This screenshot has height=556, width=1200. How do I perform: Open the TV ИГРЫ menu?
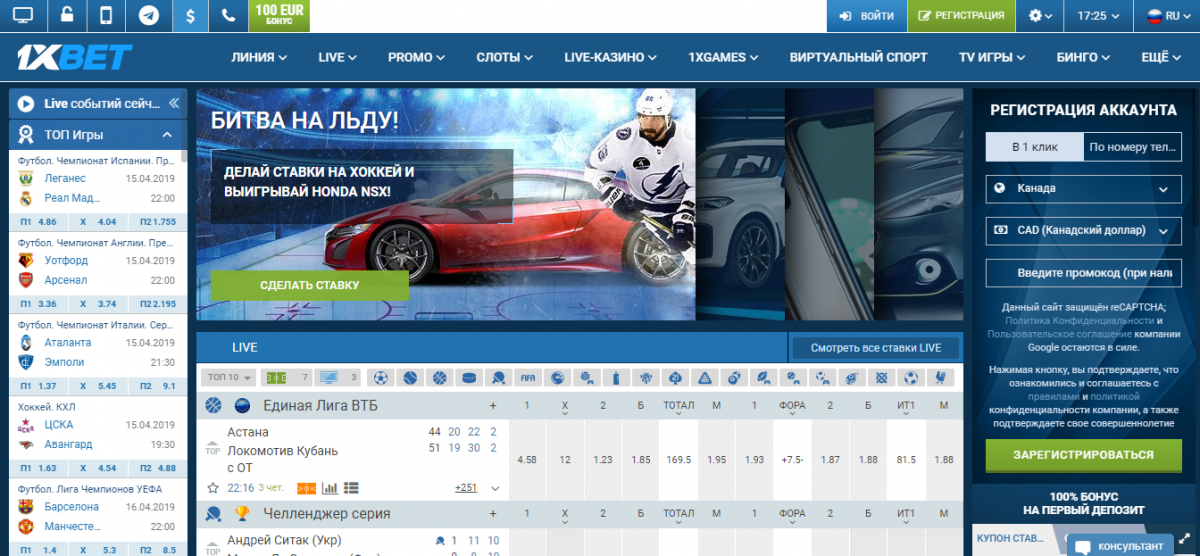click(994, 57)
